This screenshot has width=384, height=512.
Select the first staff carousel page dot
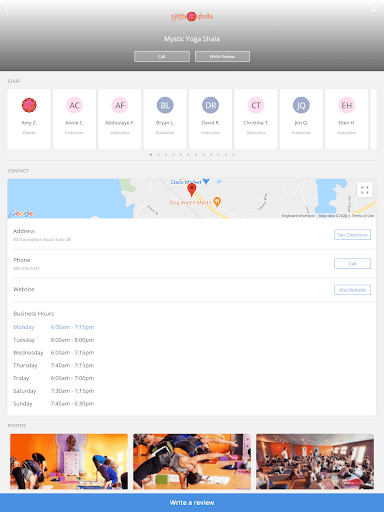tap(151, 155)
